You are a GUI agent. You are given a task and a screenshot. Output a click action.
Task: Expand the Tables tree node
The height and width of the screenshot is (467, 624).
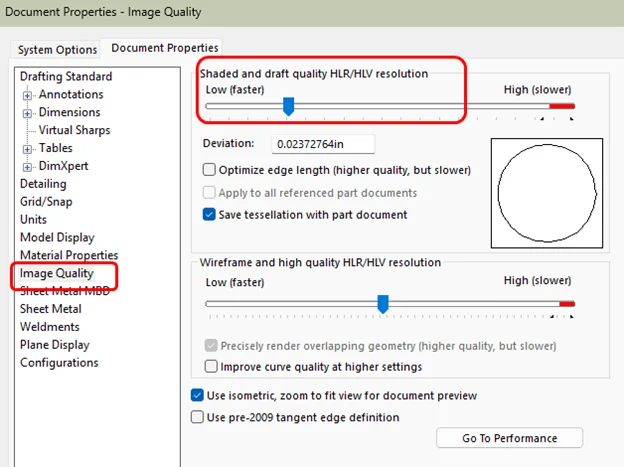[28, 149]
